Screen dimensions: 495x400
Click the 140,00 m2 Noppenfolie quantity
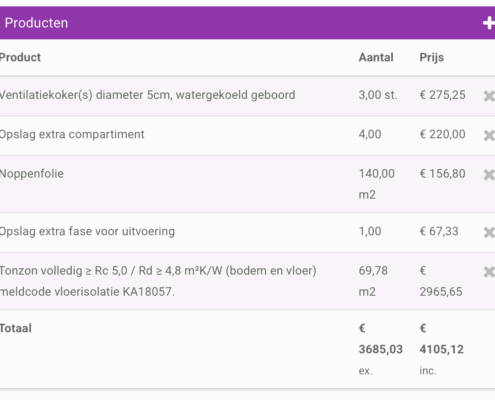click(x=377, y=184)
